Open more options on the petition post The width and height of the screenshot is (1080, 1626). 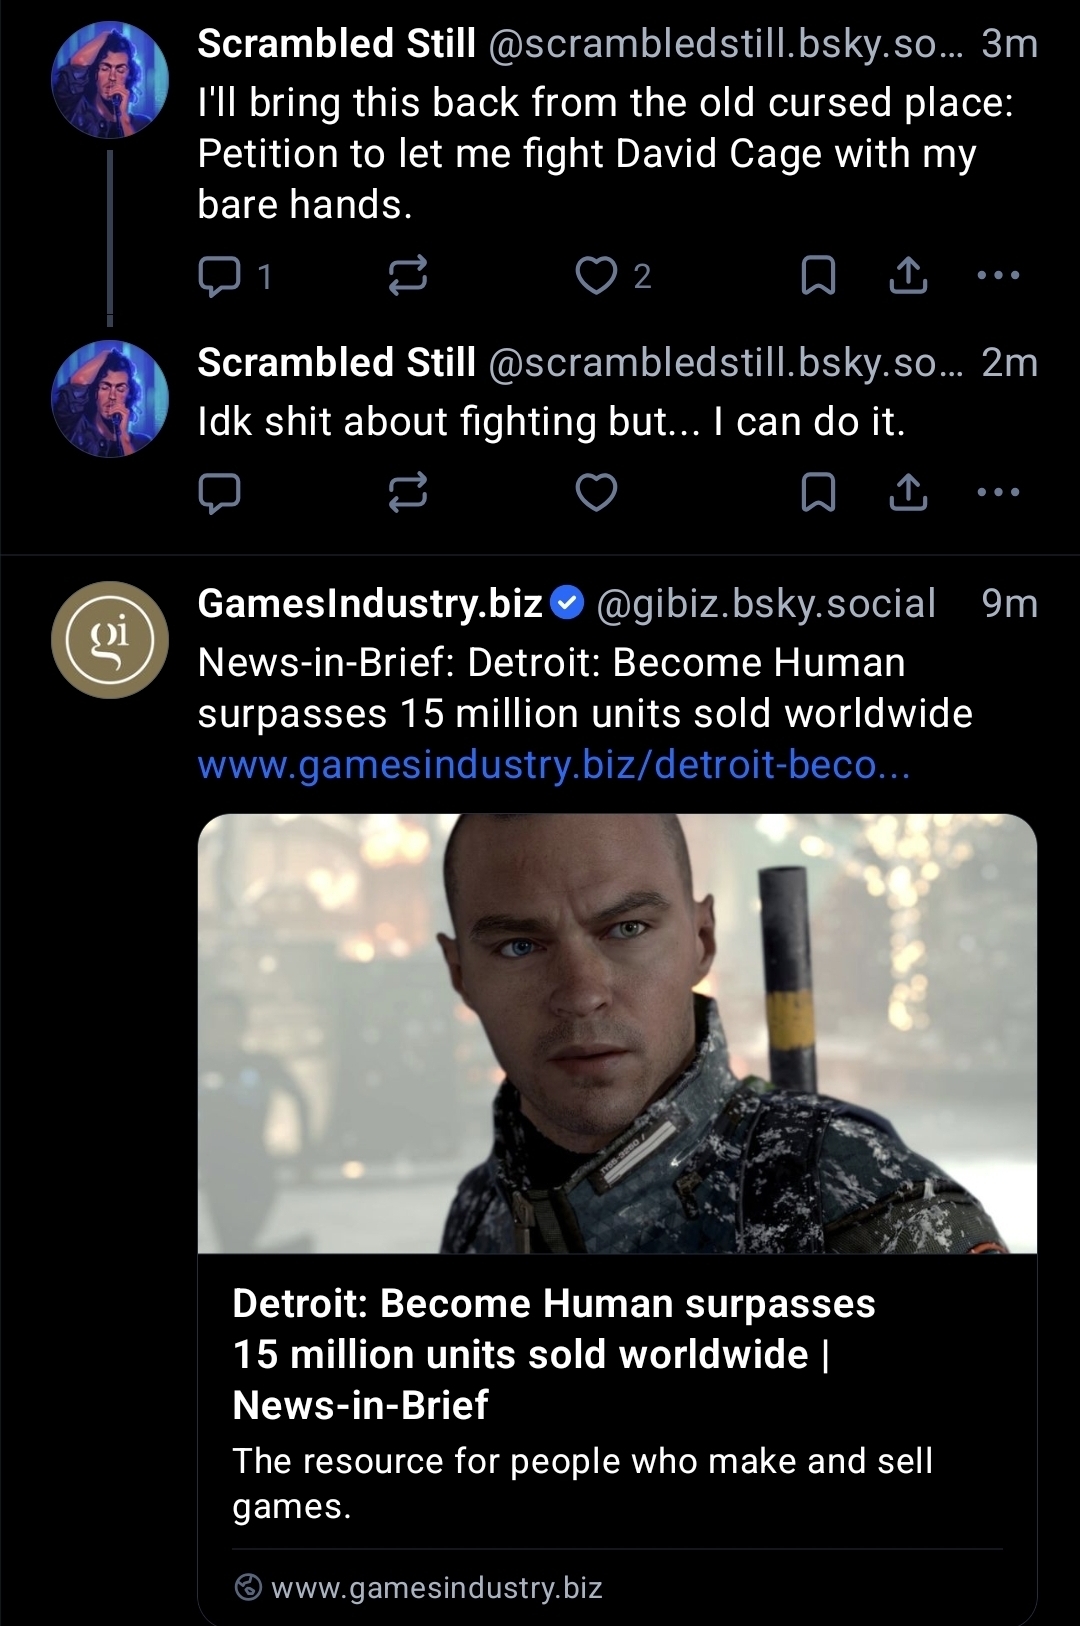(x=998, y=276)
